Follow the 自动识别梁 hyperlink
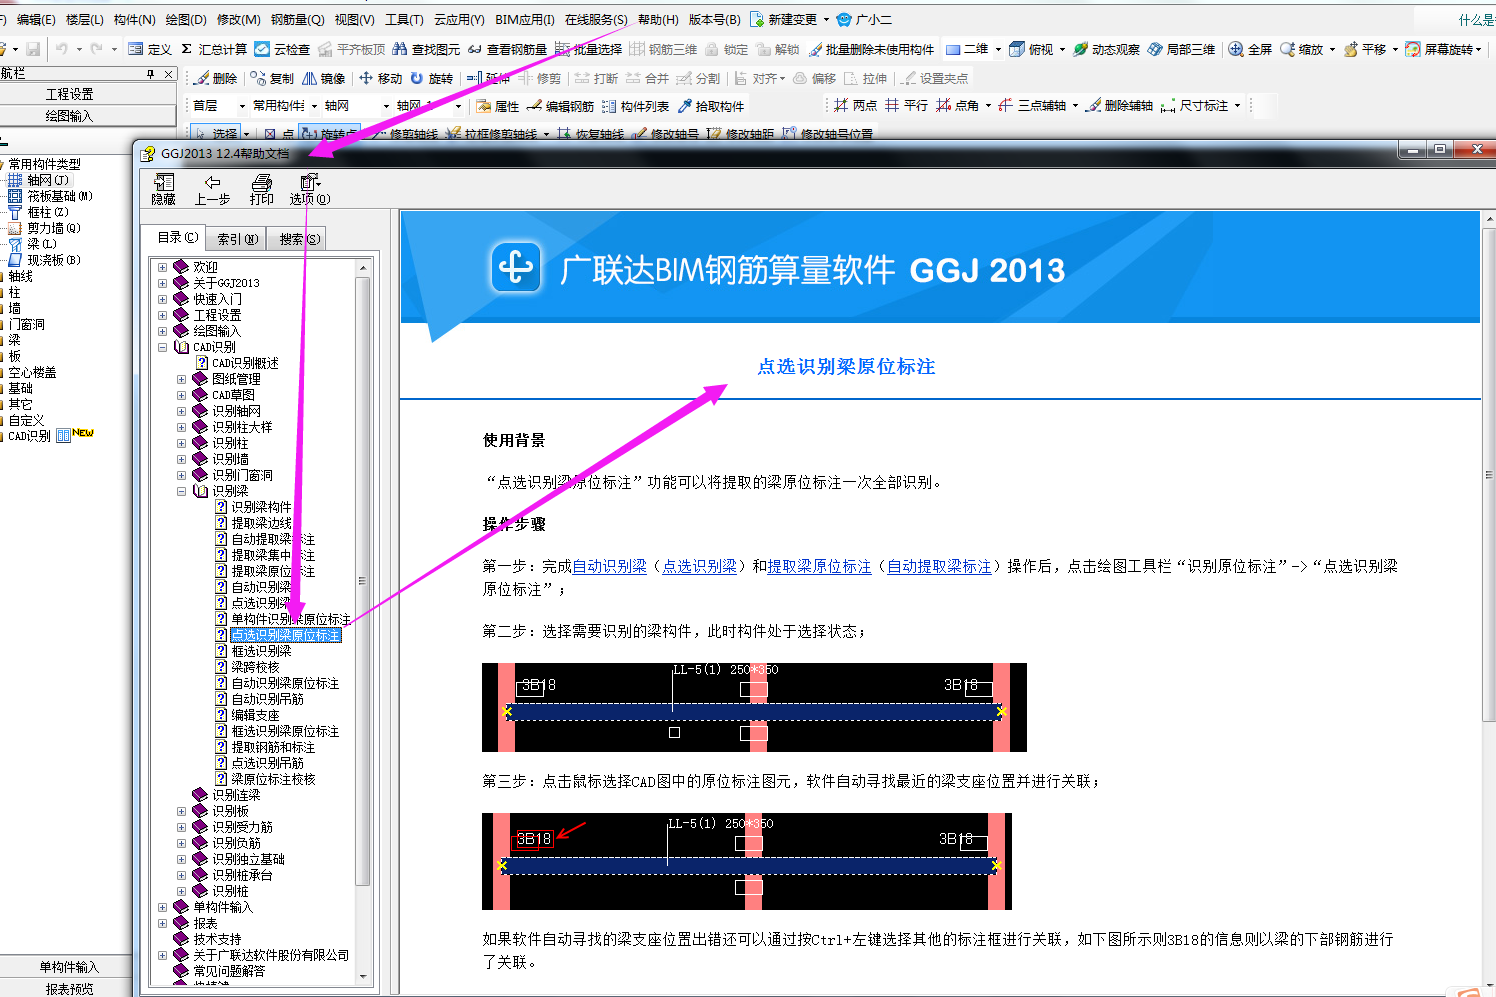 (x=610, y=566)
